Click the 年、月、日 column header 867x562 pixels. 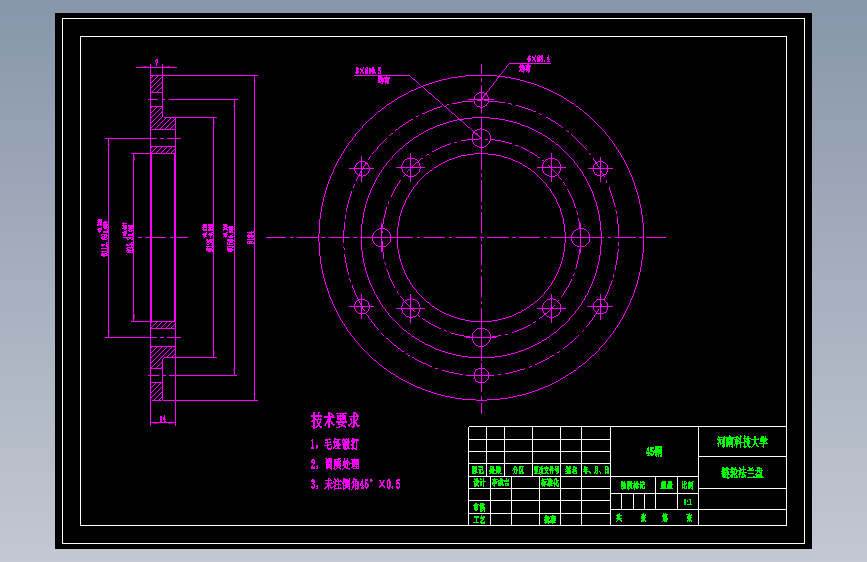pyautogui.click(x=596, y=470)
